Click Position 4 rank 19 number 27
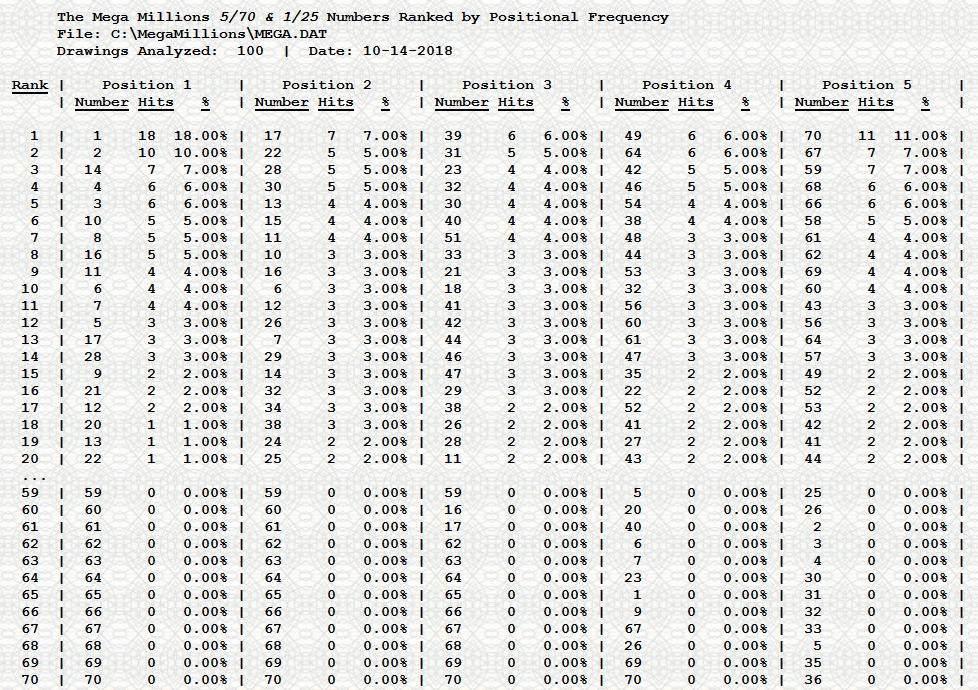The width and height of the screenshot is (978, 690). [x=632, y=442]
